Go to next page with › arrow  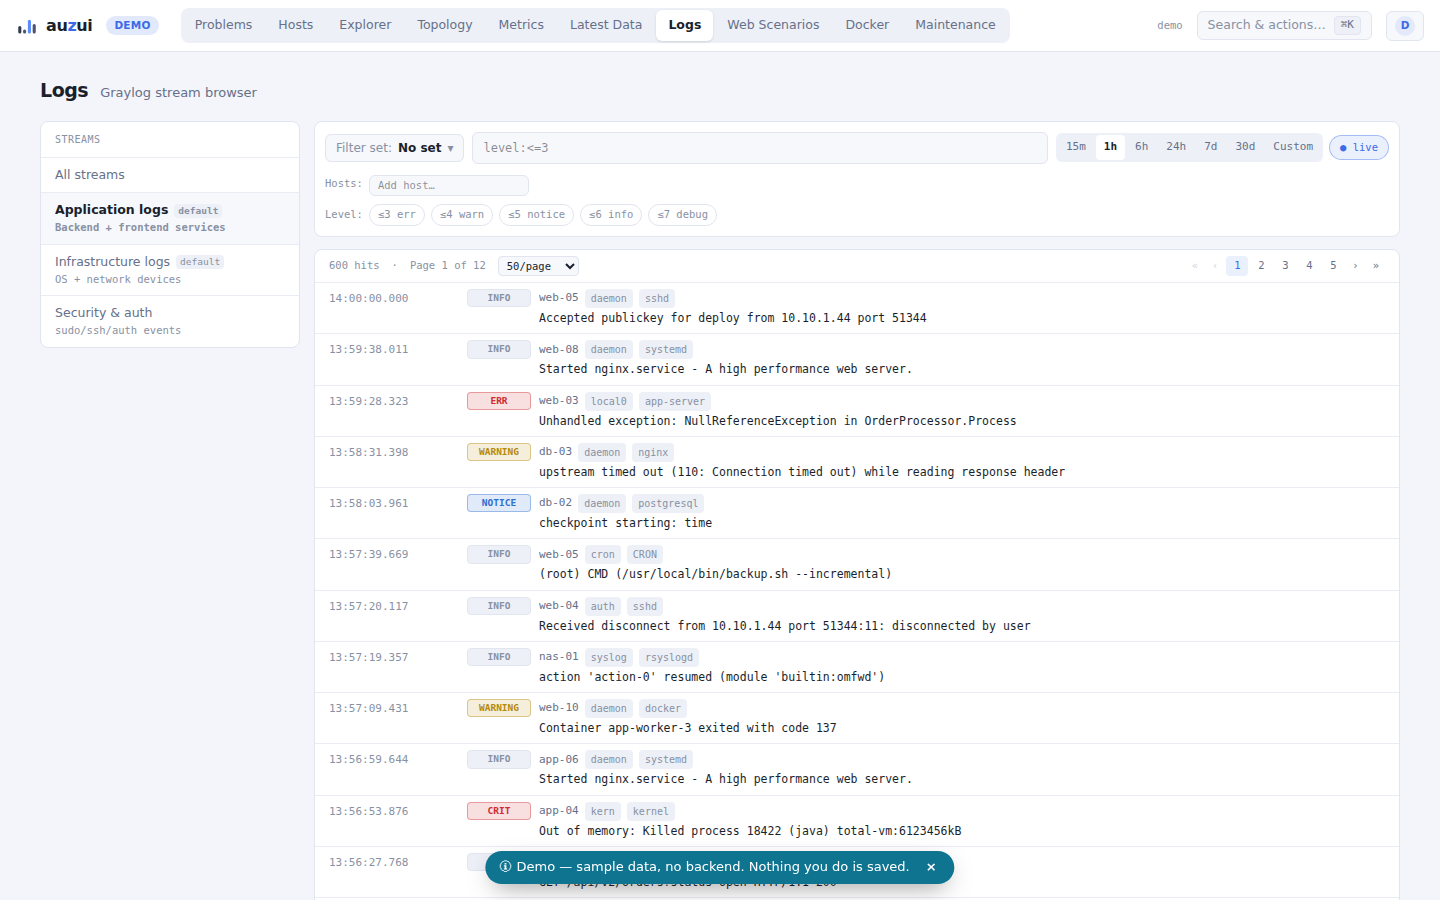tap(1355, 266)
